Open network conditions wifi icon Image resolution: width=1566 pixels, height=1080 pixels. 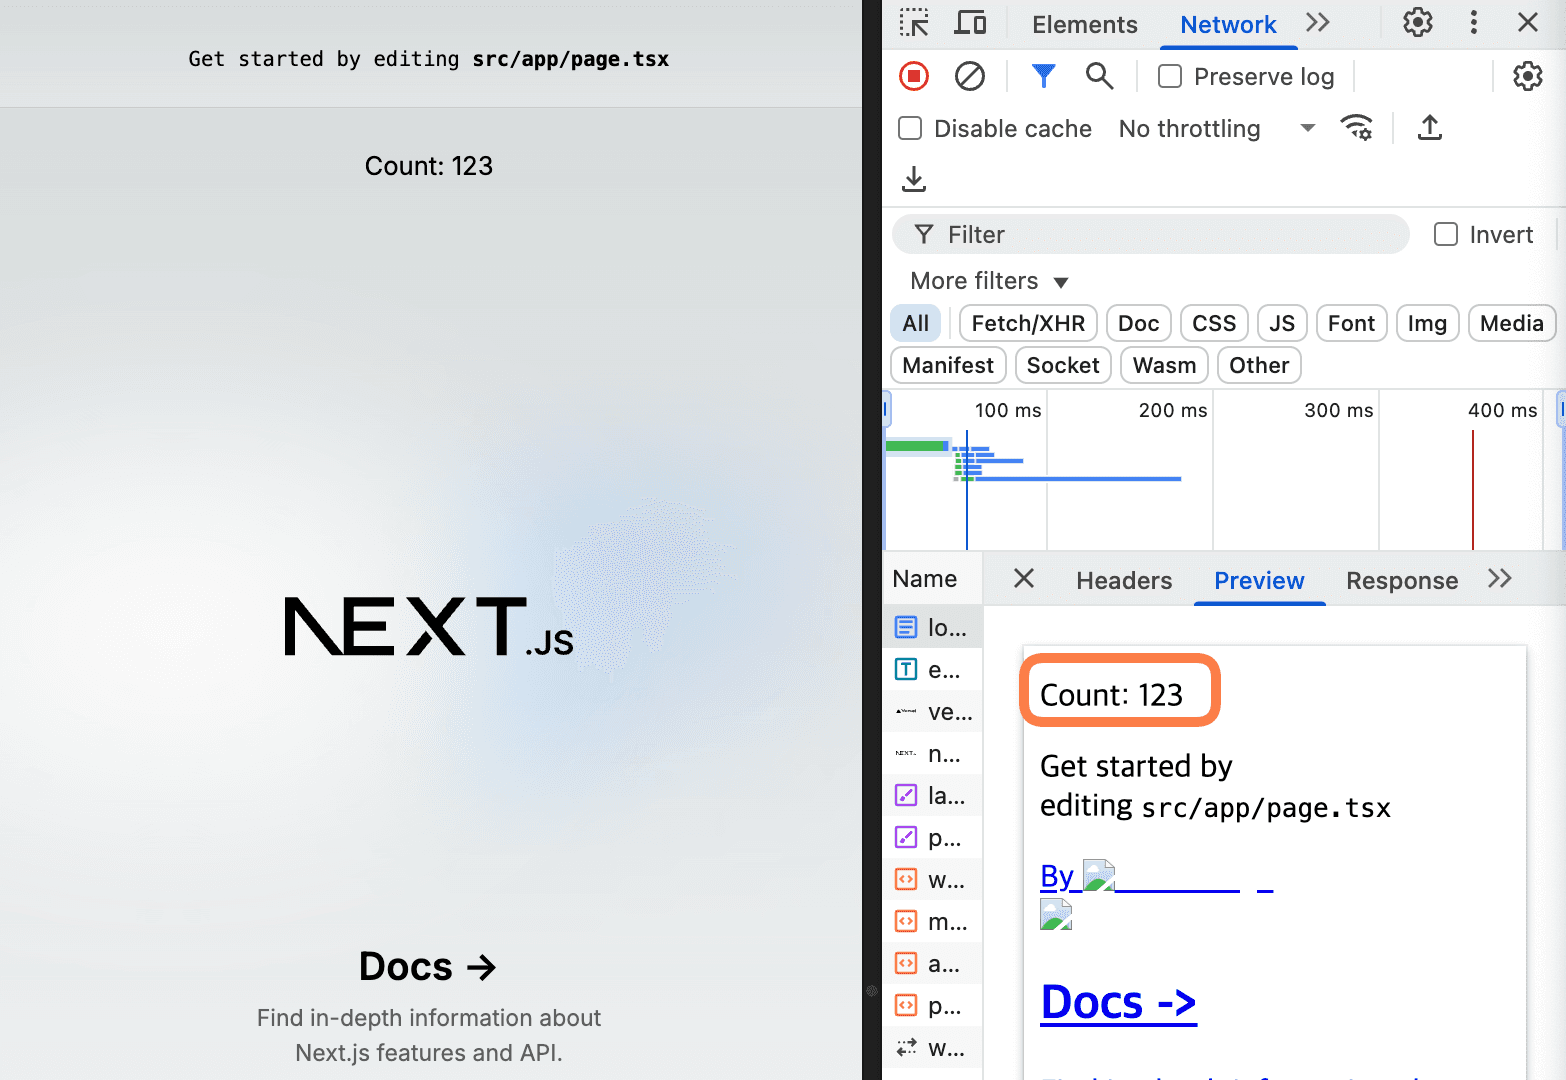pyautogui.click(x=1357, y=128)
